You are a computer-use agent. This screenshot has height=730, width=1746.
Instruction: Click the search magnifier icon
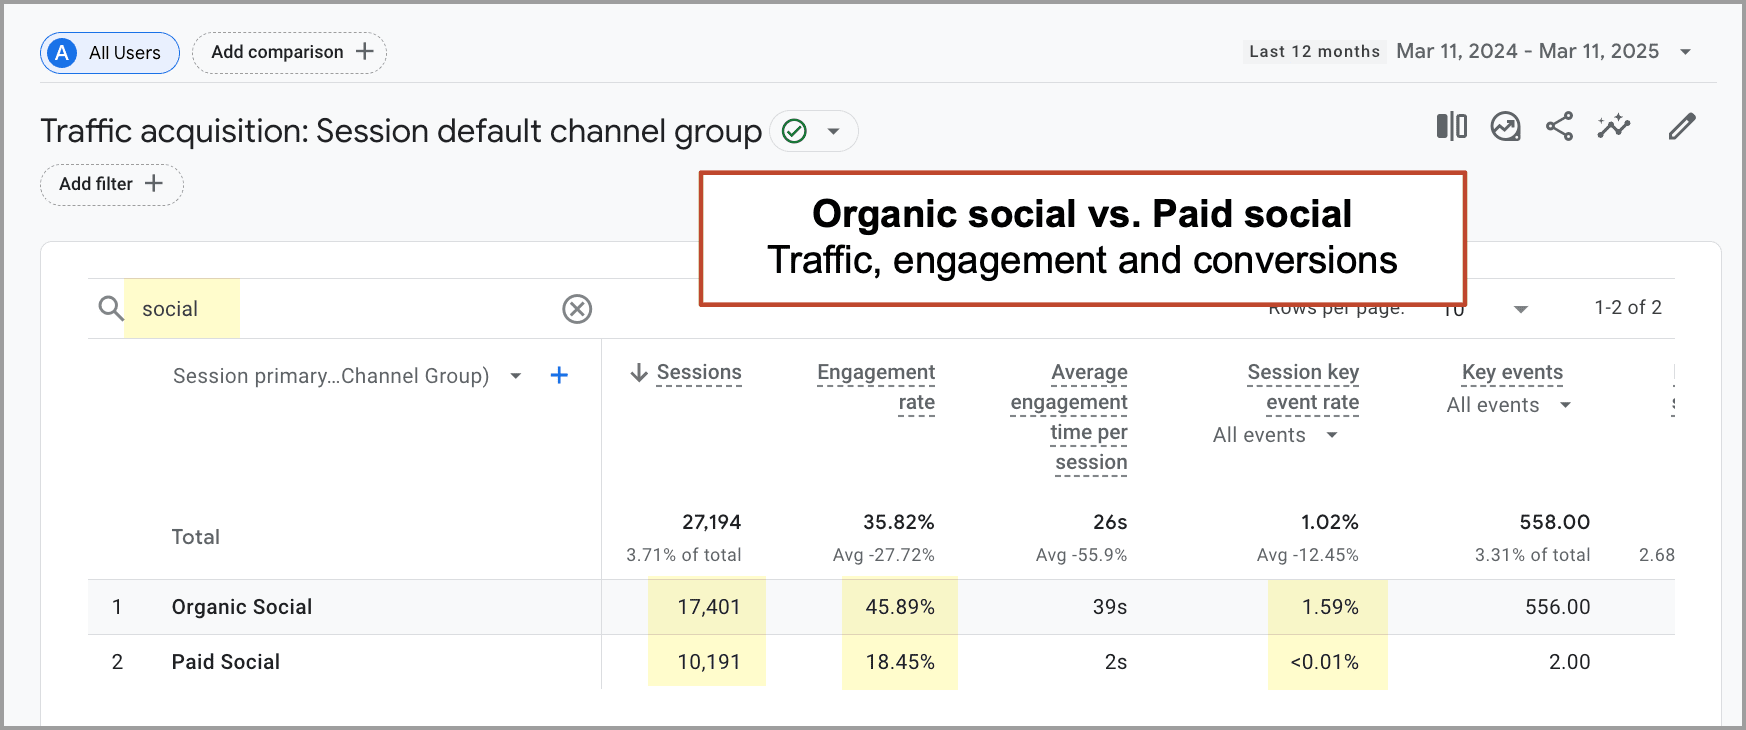tap(111, 308)
